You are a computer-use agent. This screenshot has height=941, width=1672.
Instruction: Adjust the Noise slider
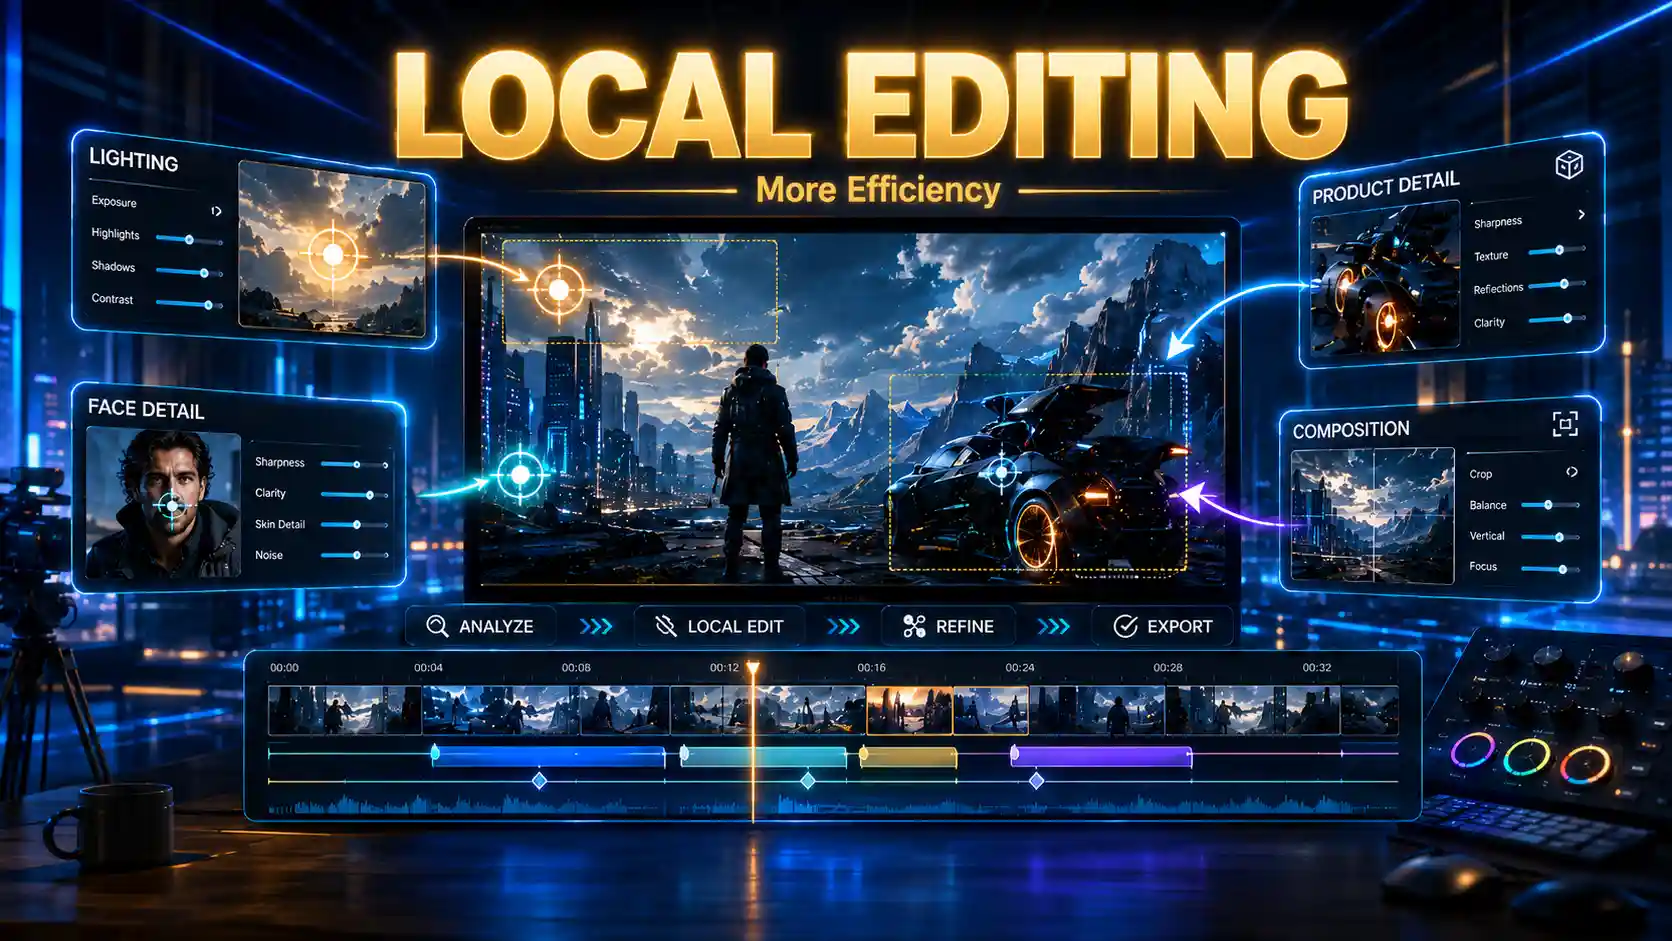coord(356,555)
